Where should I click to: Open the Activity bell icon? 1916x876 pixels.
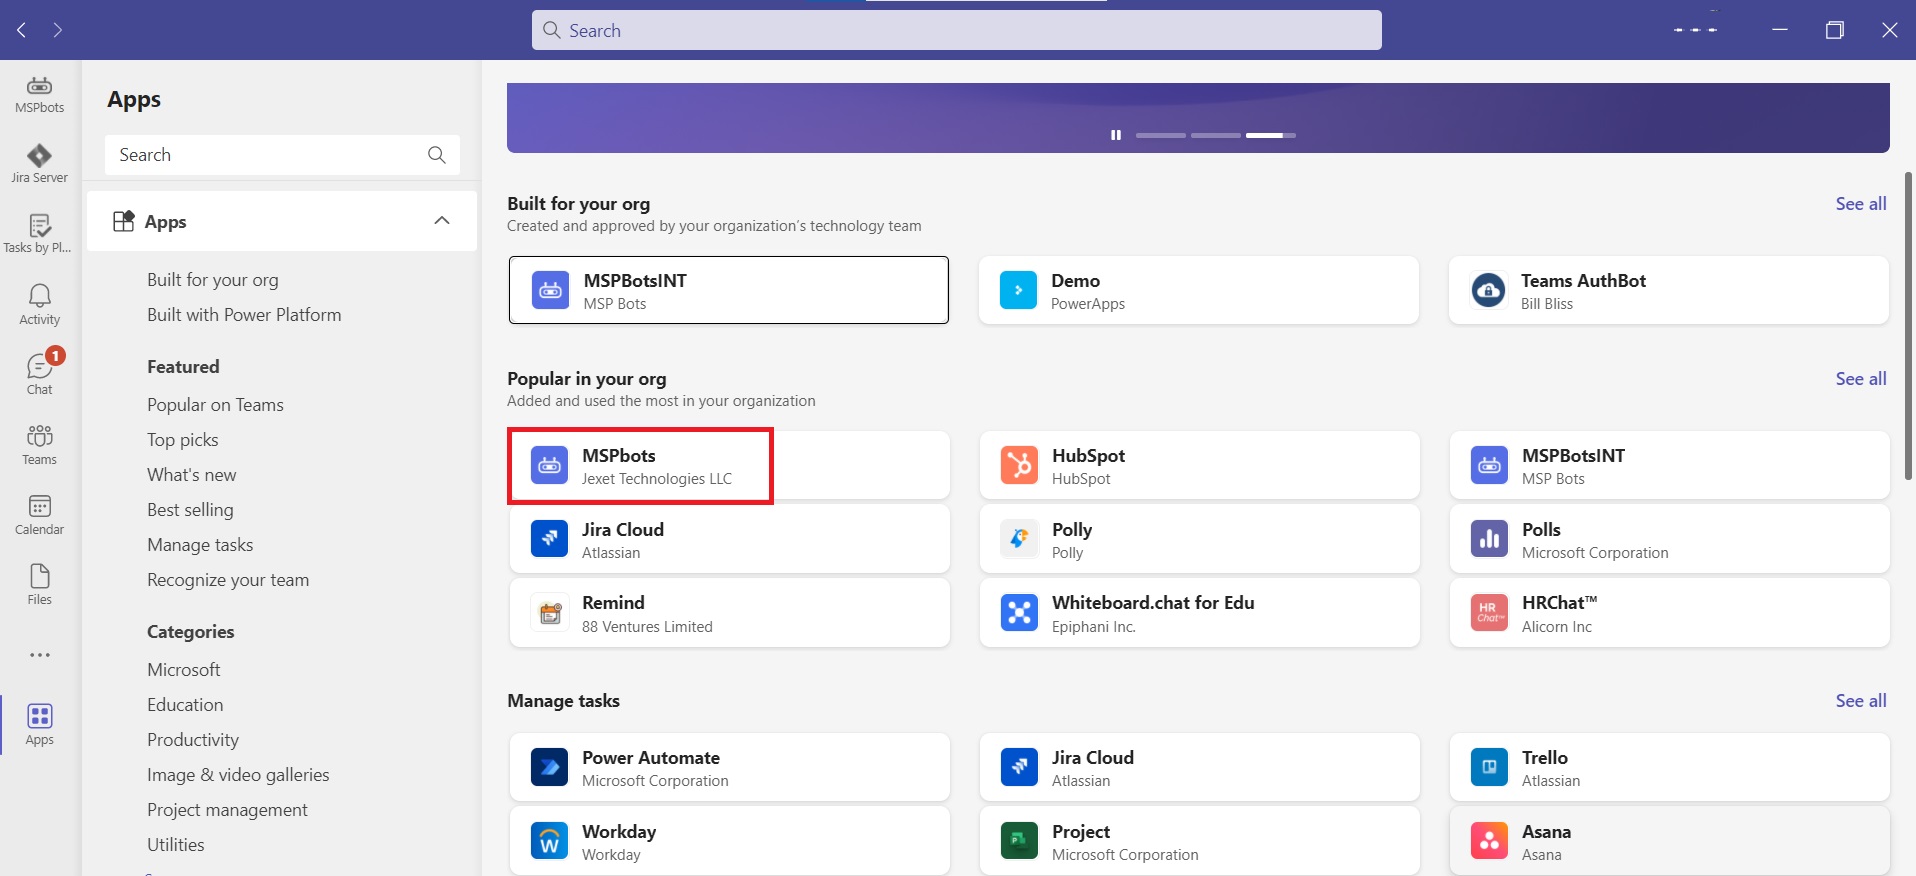pos(39,304)
